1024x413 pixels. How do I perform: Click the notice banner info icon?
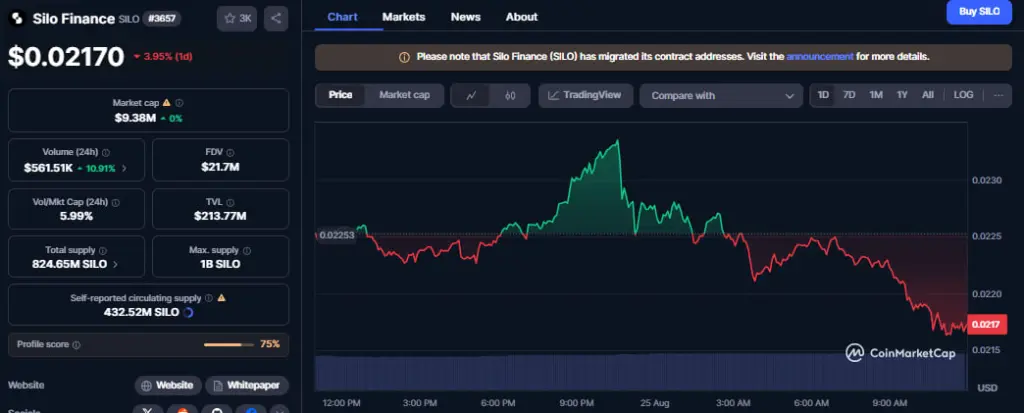[404, 57]
